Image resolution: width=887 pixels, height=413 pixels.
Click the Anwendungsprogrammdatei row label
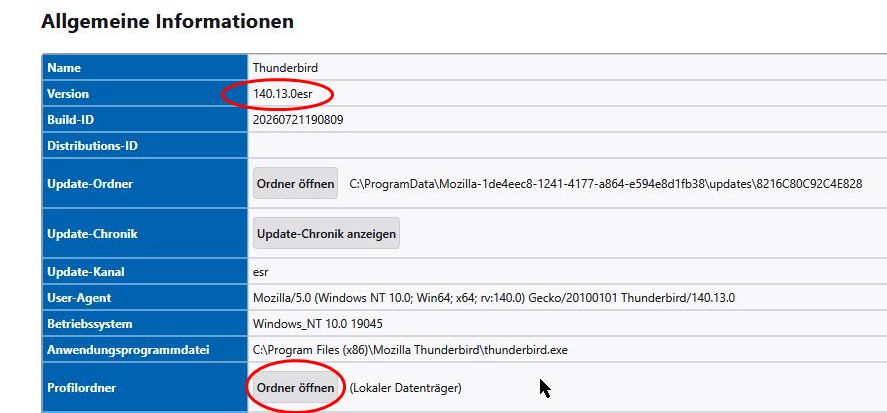(128, 350)
